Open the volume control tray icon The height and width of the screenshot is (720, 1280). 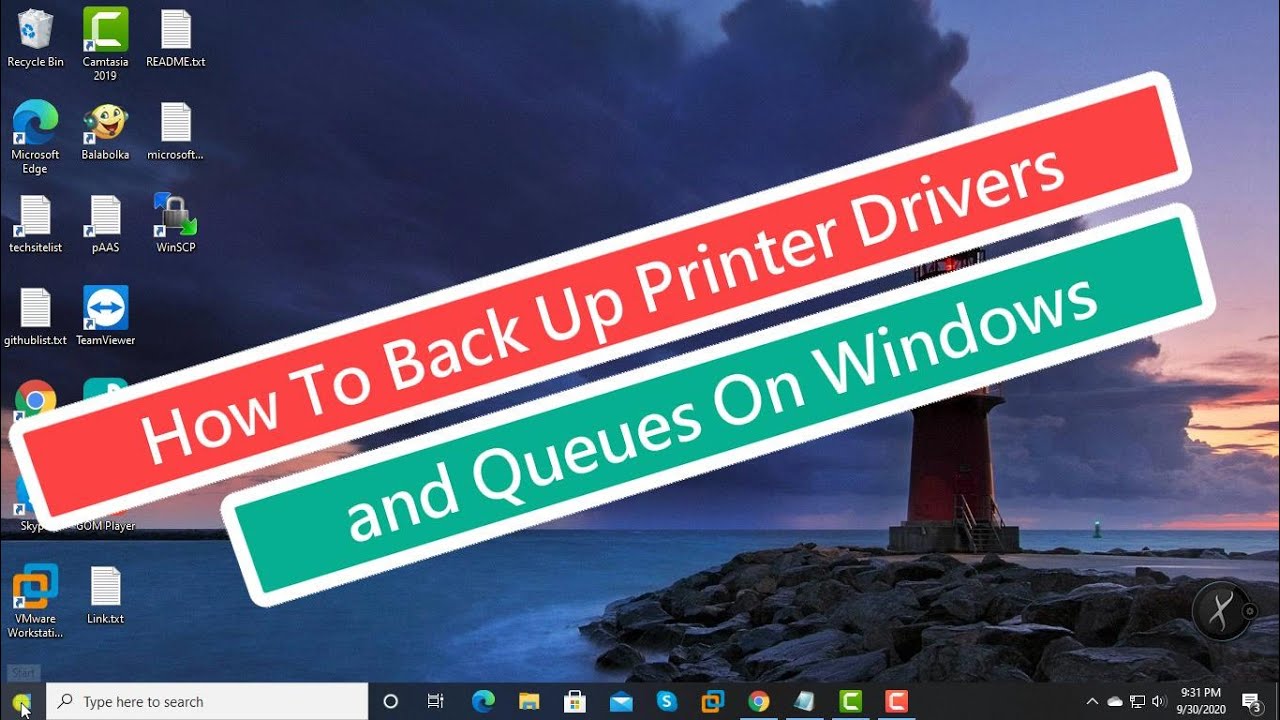pos(1158,702)
